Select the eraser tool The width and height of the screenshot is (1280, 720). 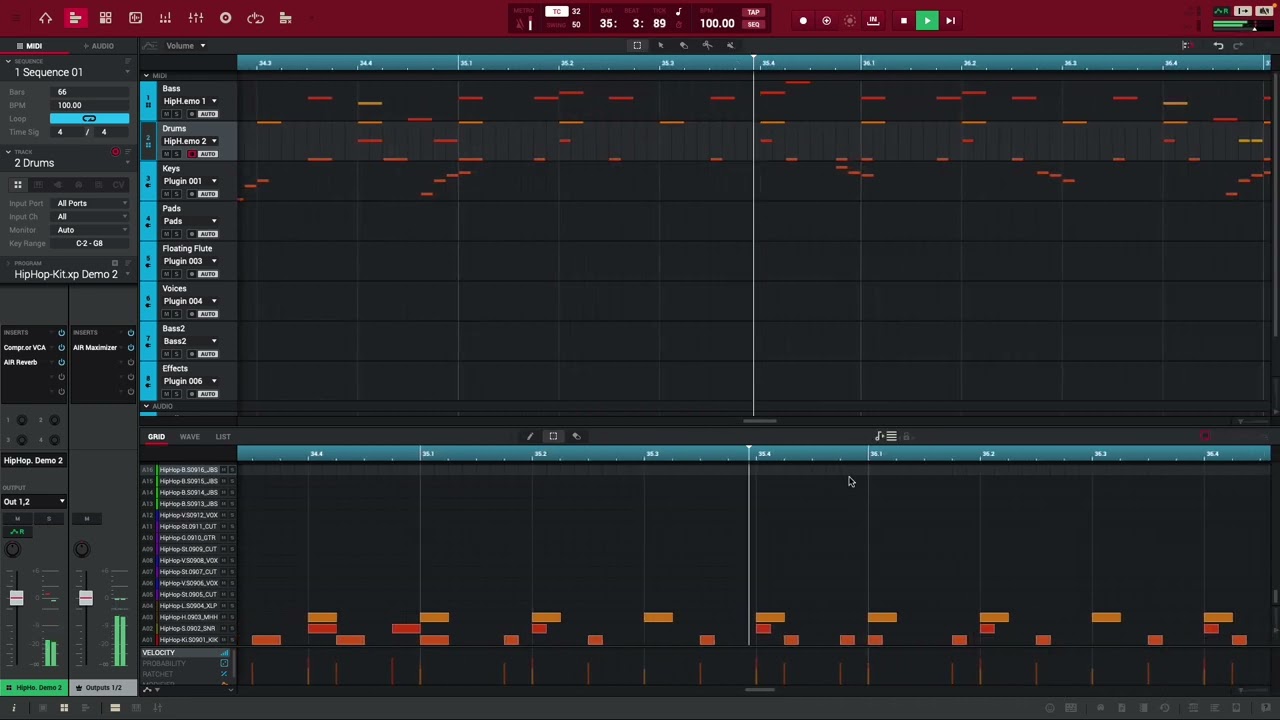pyautogui.click(x=684, y=45)
